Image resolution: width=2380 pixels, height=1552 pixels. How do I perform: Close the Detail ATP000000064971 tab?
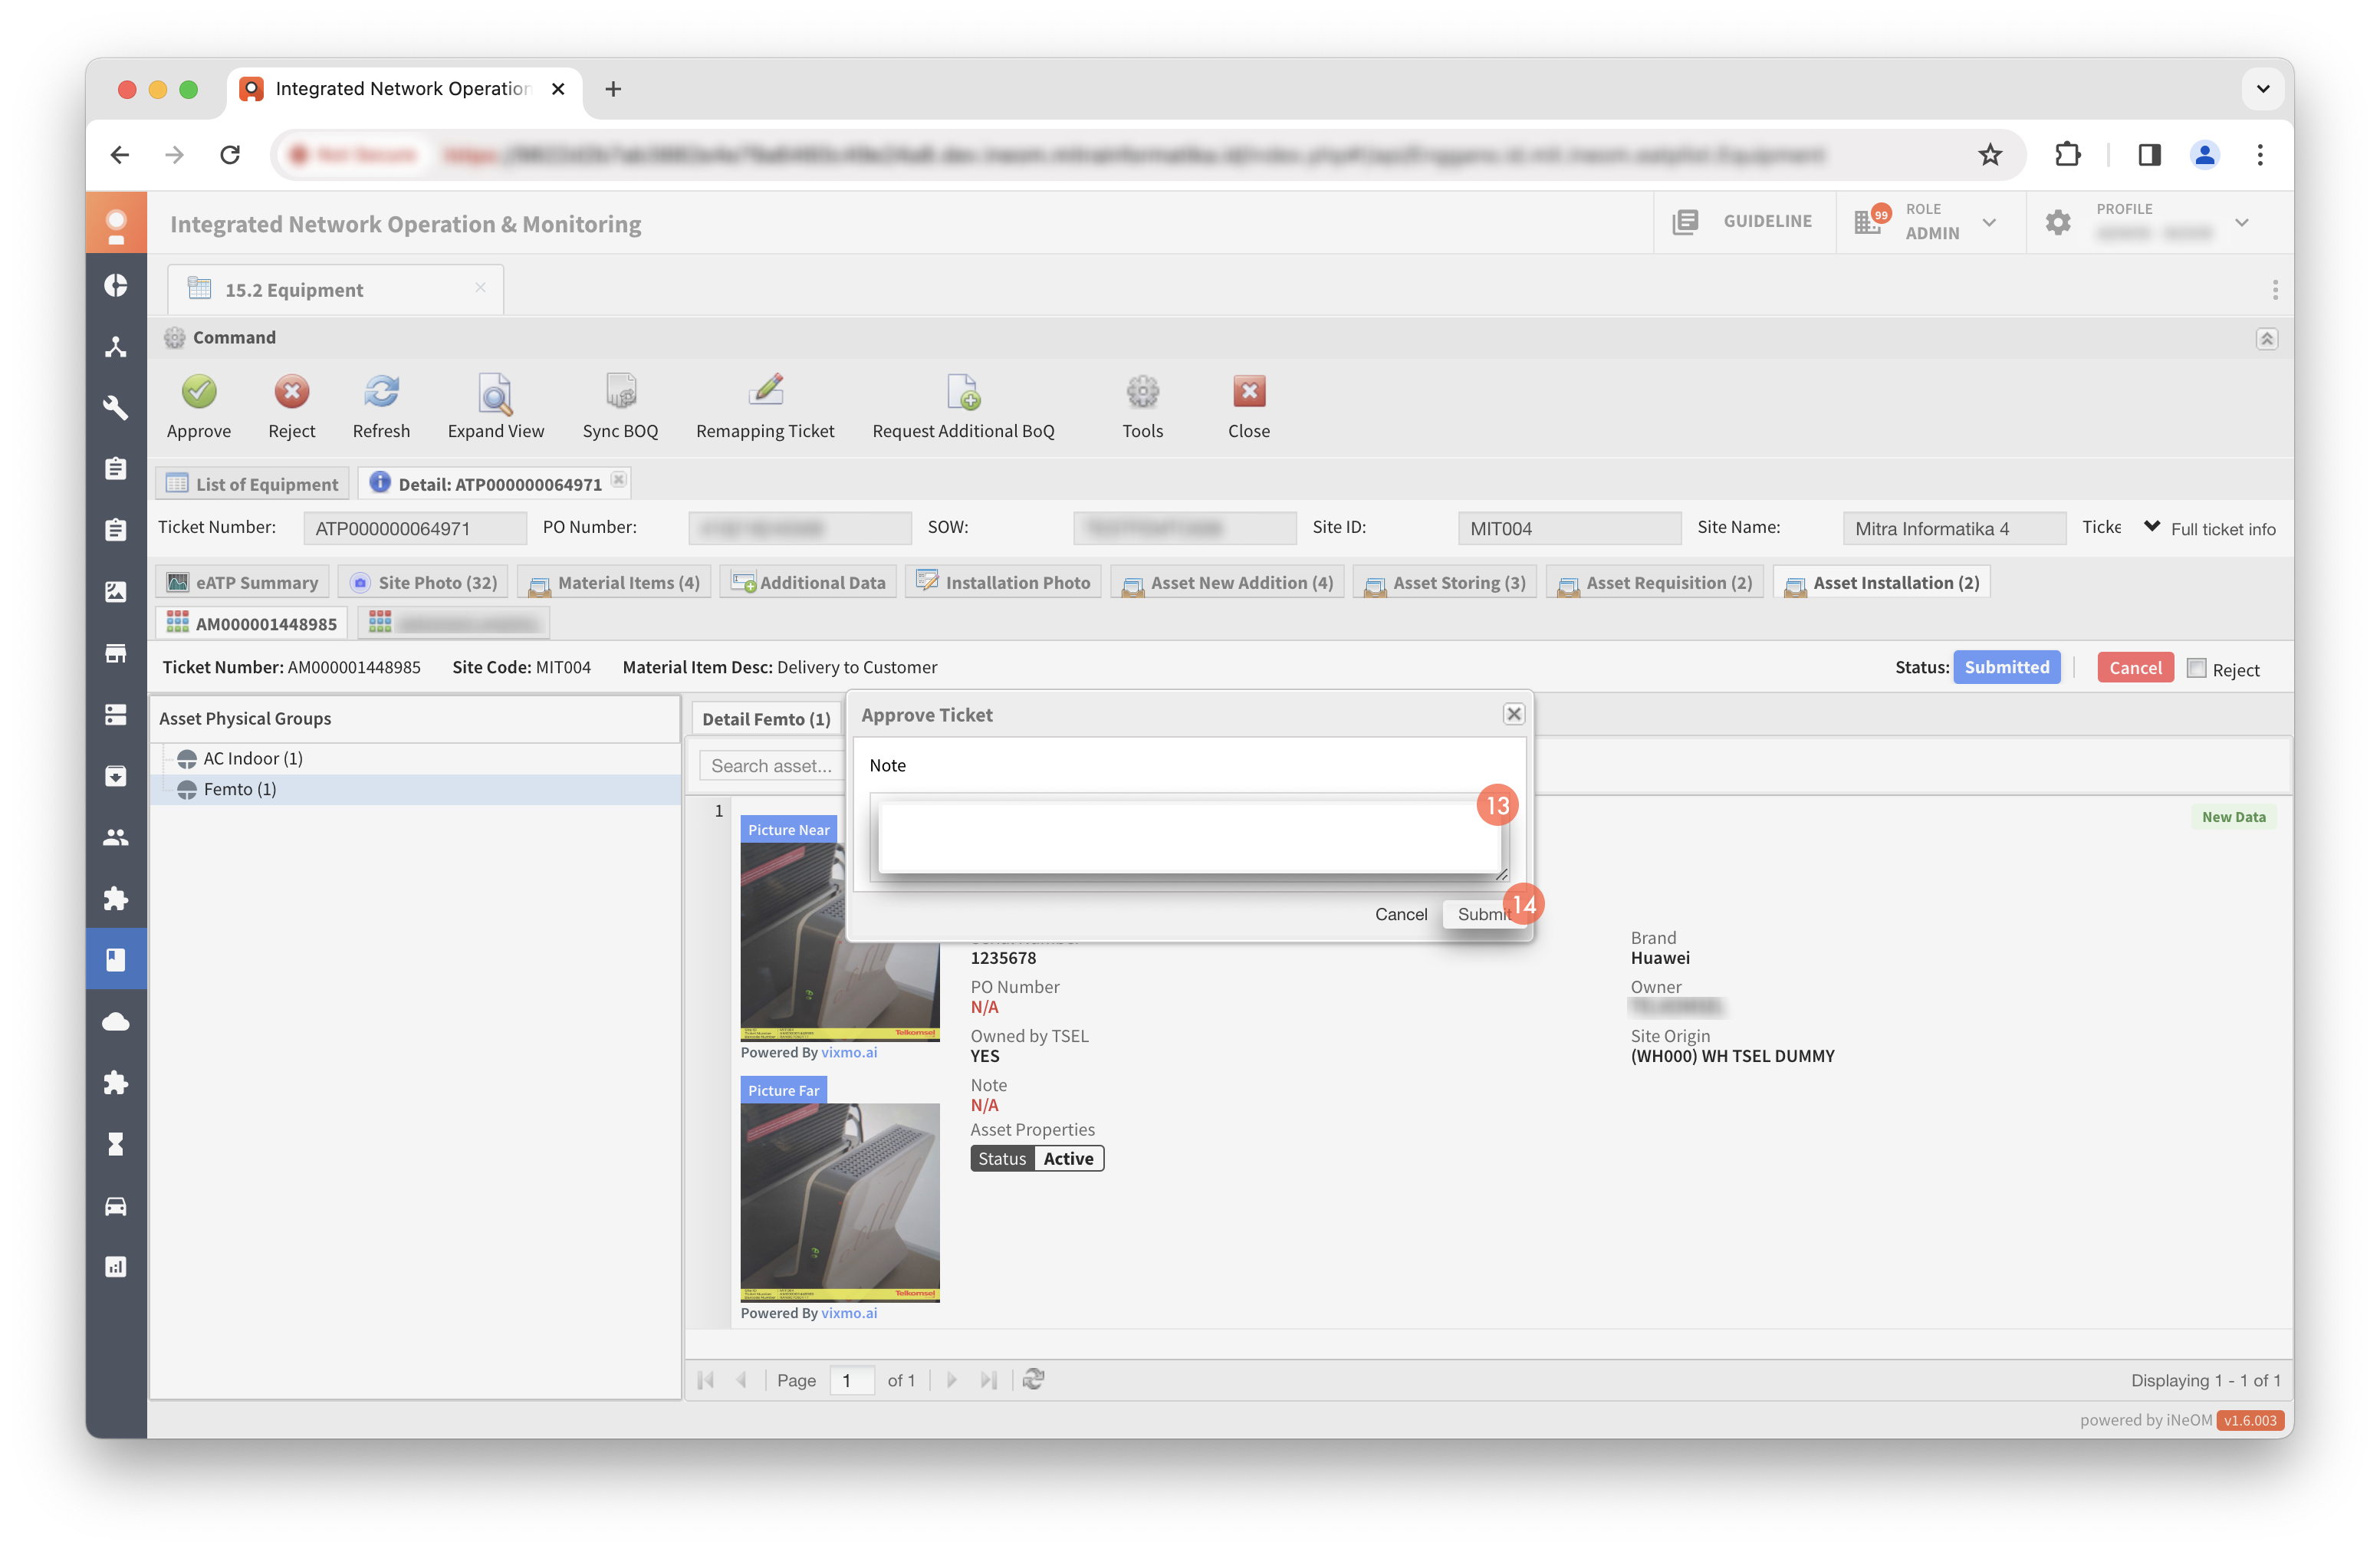coord(619,480)
